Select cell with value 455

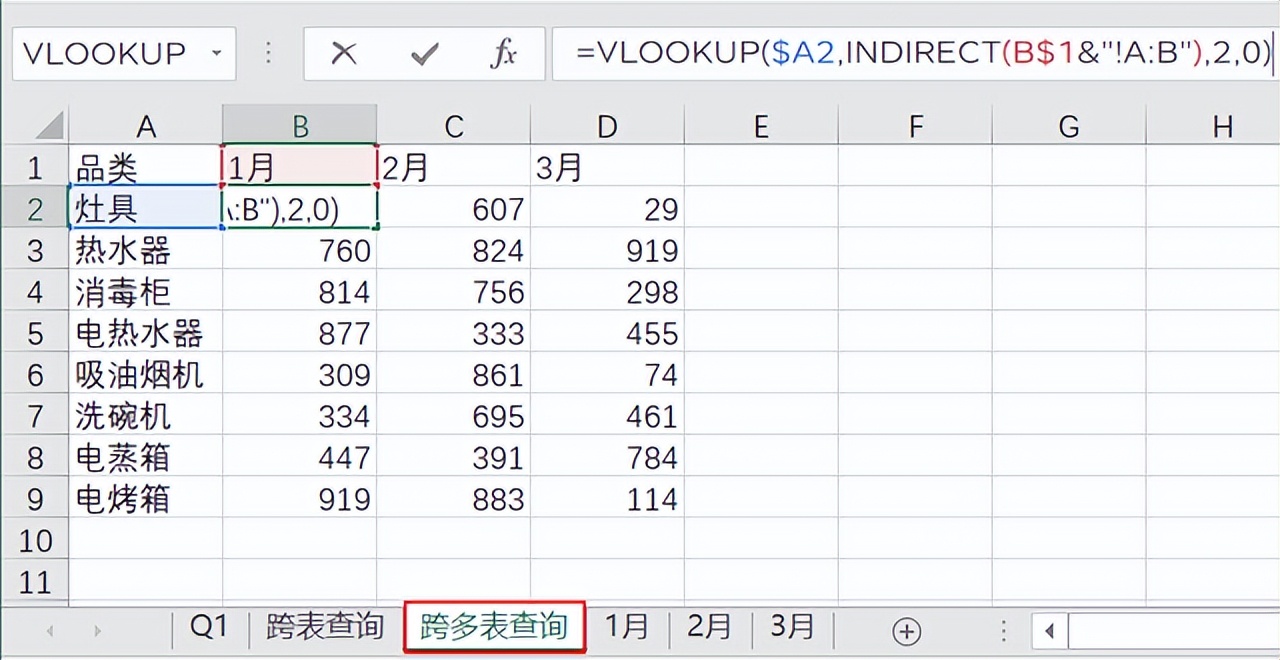click(607, 333)
